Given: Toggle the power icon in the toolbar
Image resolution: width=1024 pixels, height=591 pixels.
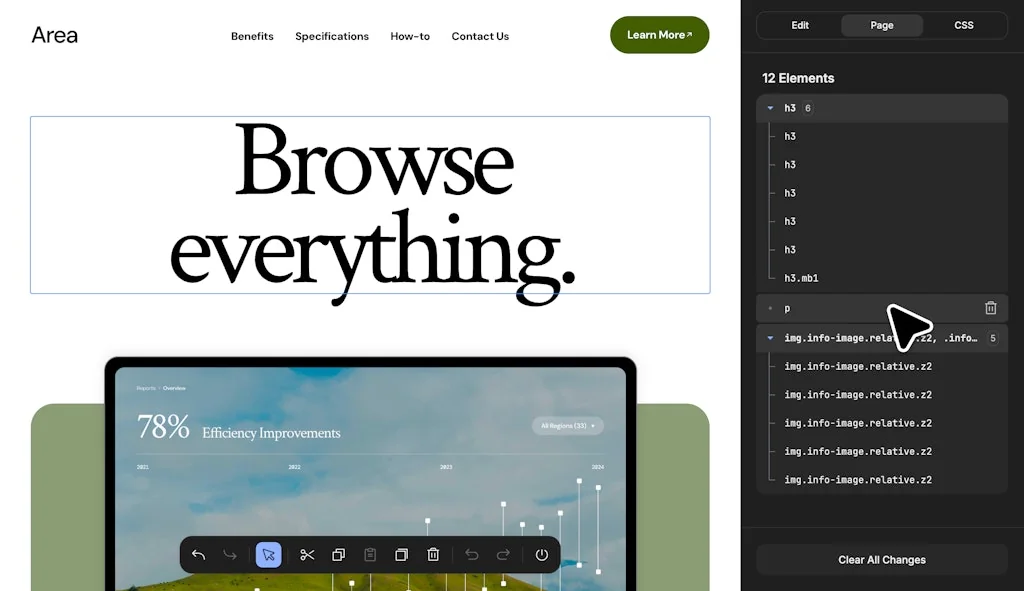Looking at the screenshot, I should 541,555.
